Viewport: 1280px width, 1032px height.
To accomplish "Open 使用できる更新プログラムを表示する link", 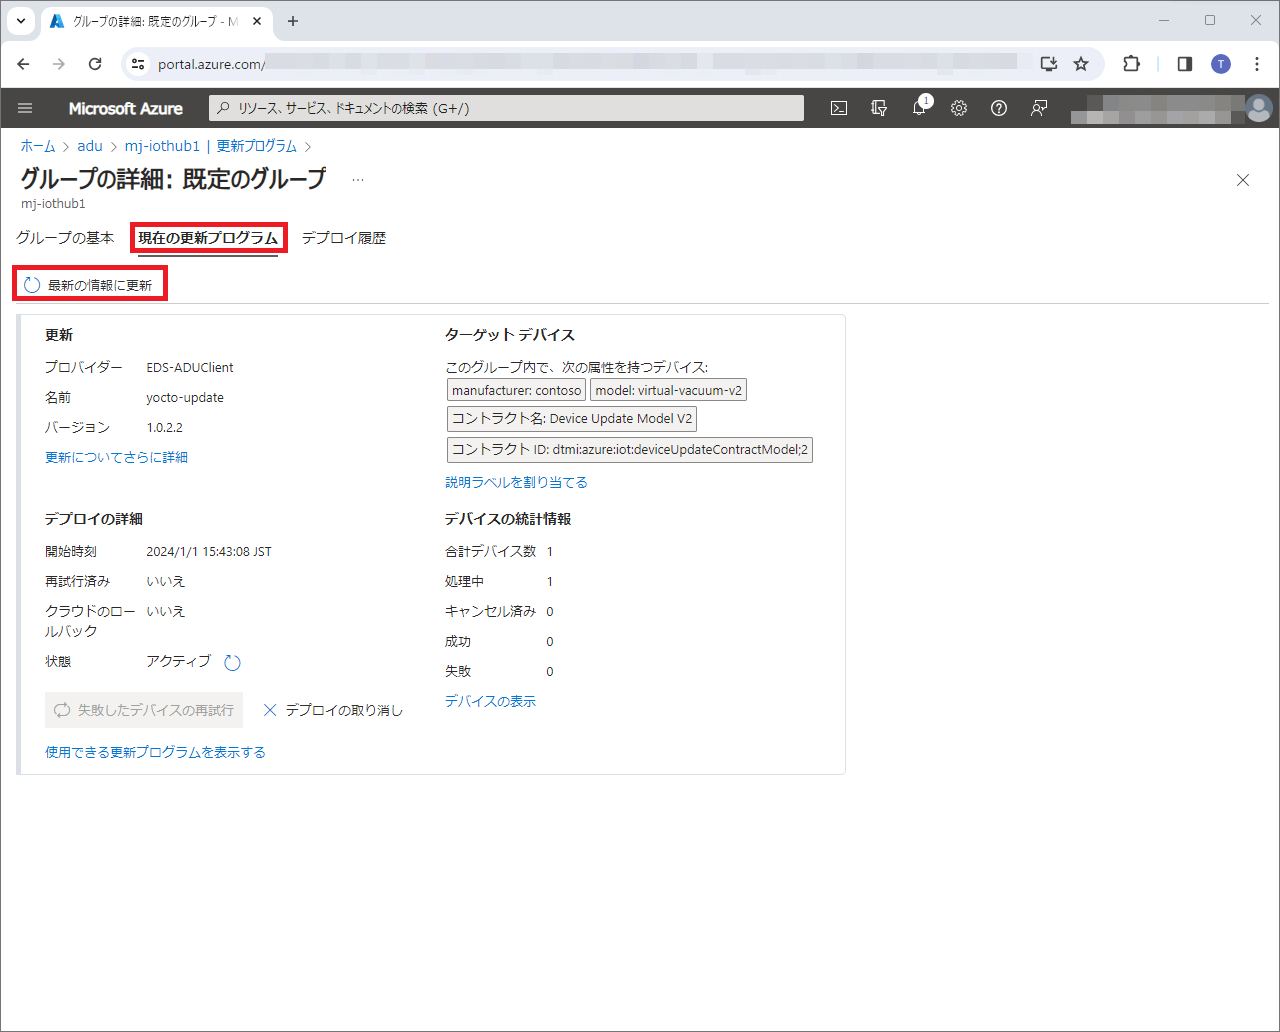I will point(155,752).
